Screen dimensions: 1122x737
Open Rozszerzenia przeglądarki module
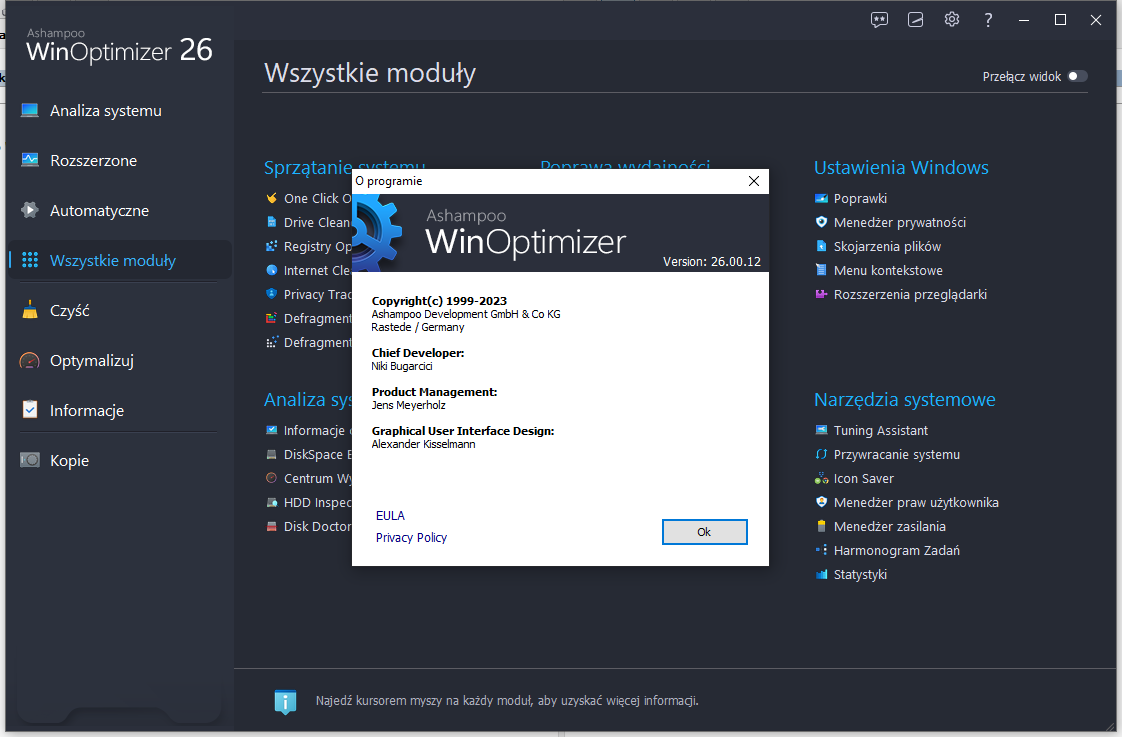910,295
